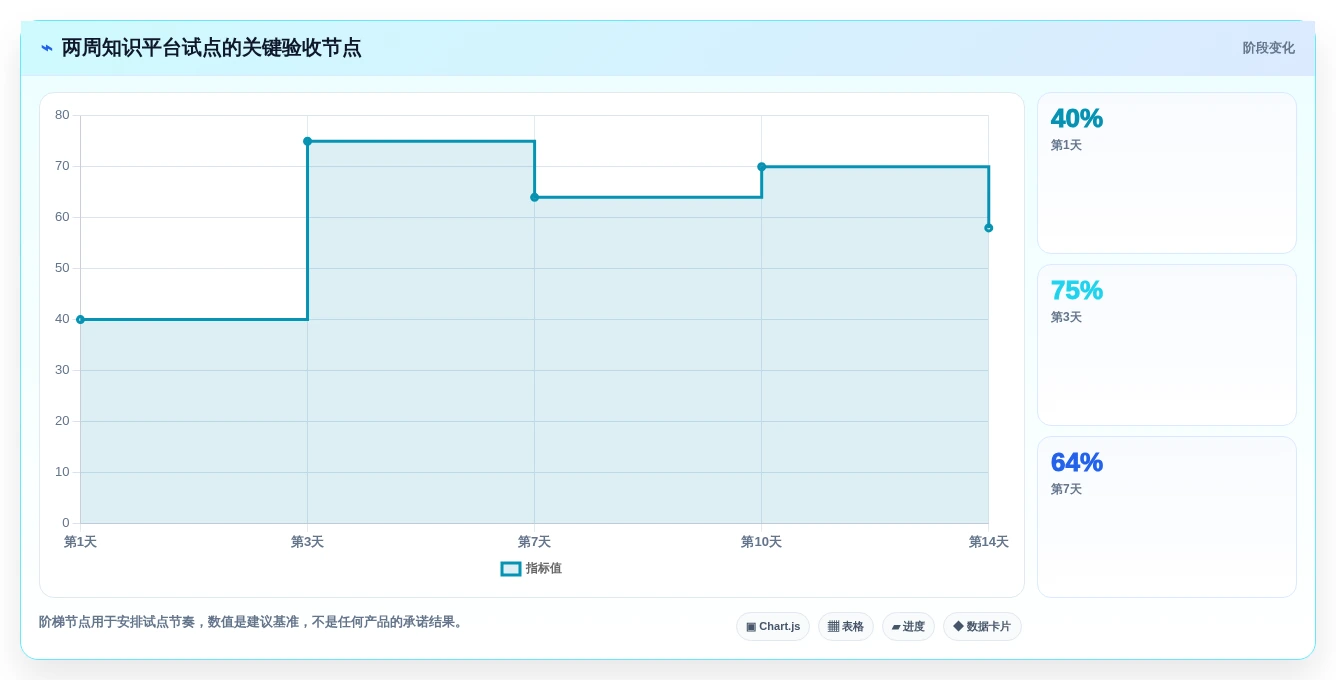Click the 第10天 data point at 70
This screenshot has height=680, width=1336.
point(761,167)
